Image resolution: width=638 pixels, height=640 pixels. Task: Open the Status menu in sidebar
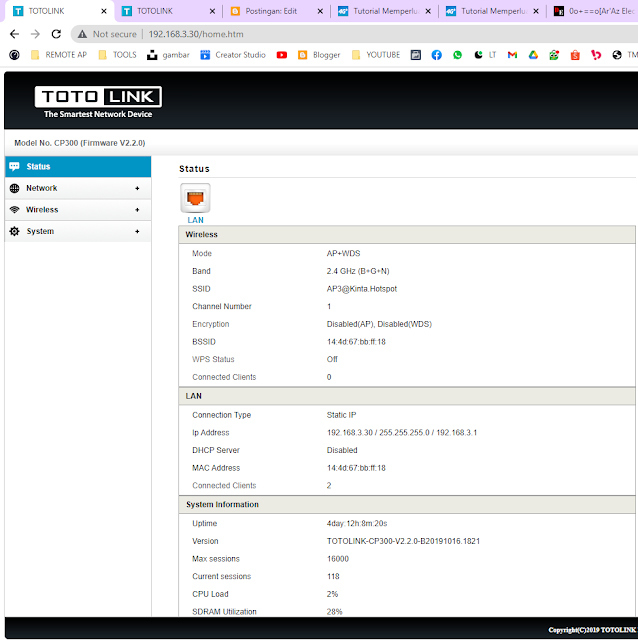pos(78,167)
